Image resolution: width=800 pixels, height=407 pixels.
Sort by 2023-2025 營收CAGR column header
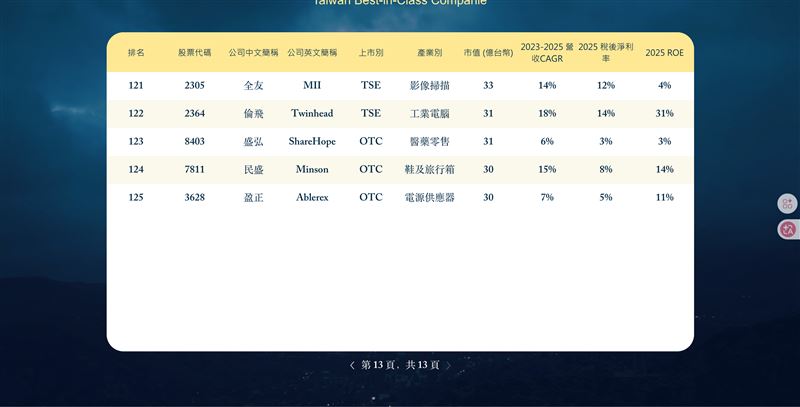click(547, 53)
